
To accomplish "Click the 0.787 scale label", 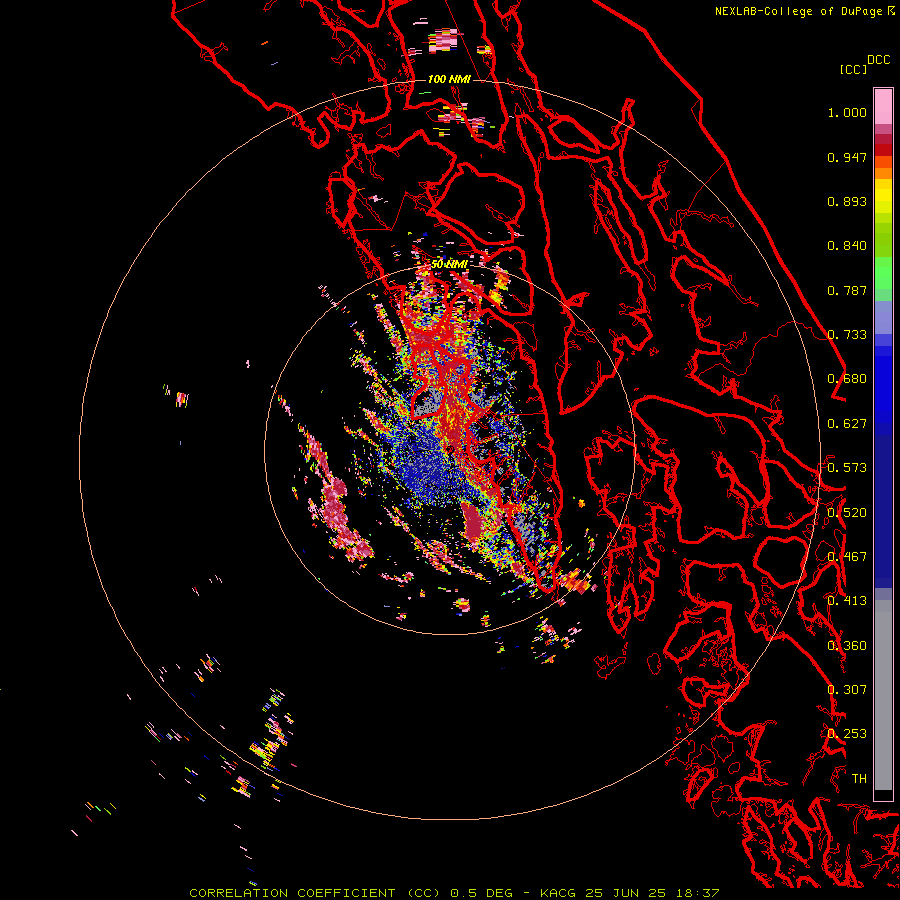I will [x=847, y=290].
